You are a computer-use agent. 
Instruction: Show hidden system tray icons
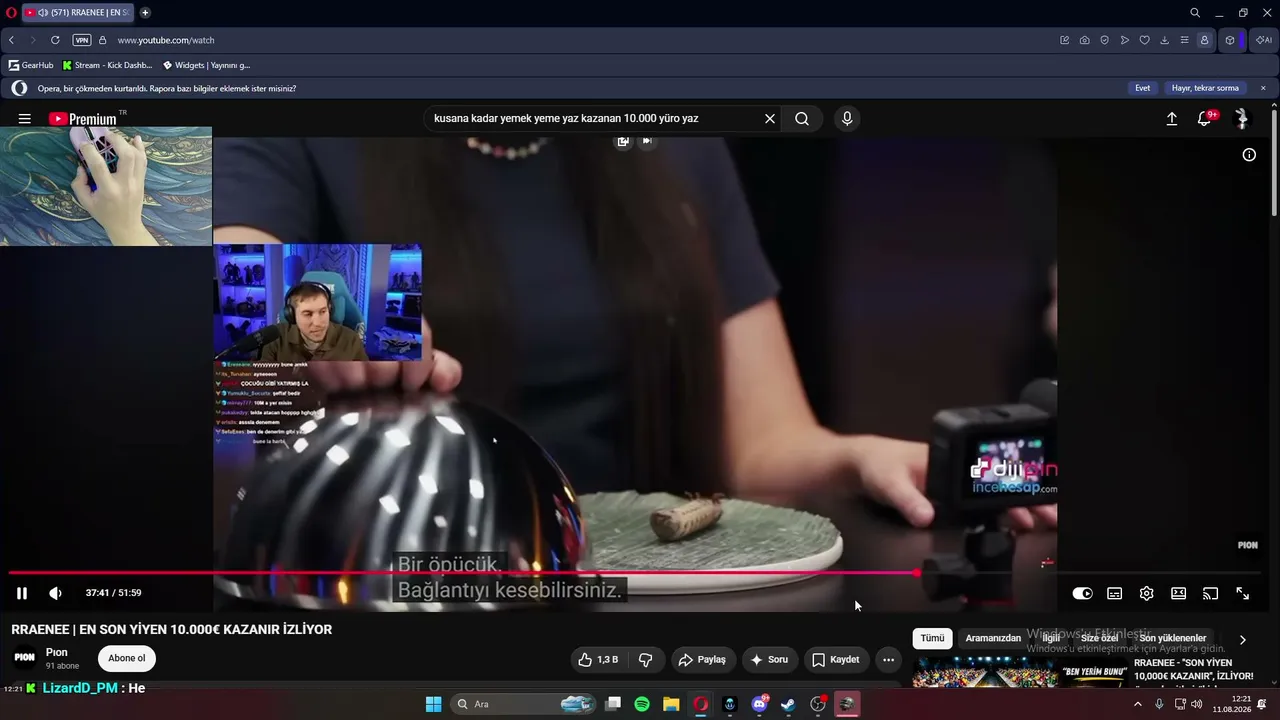(1137, 704)
